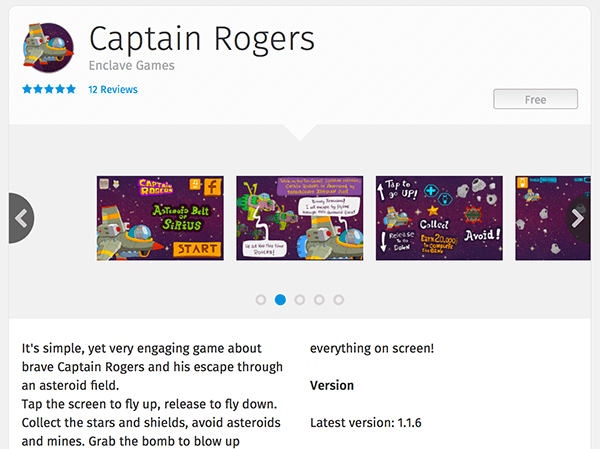Select the fifth carousel page dot
This screenshot has width=600, height=449.
coord(338,300)
